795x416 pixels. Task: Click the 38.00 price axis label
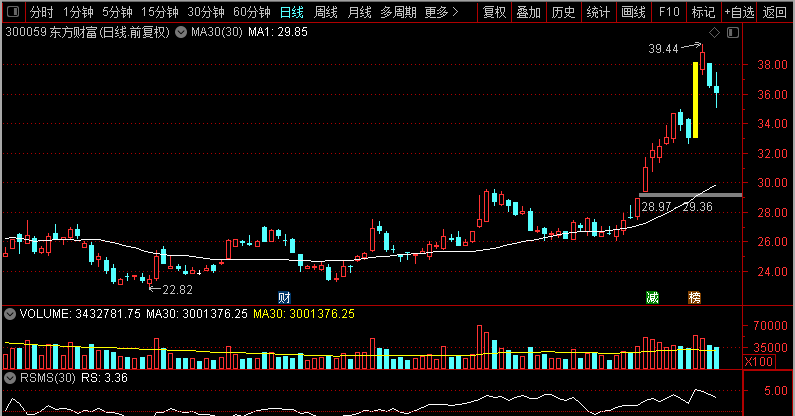click(x=773, y=65)
